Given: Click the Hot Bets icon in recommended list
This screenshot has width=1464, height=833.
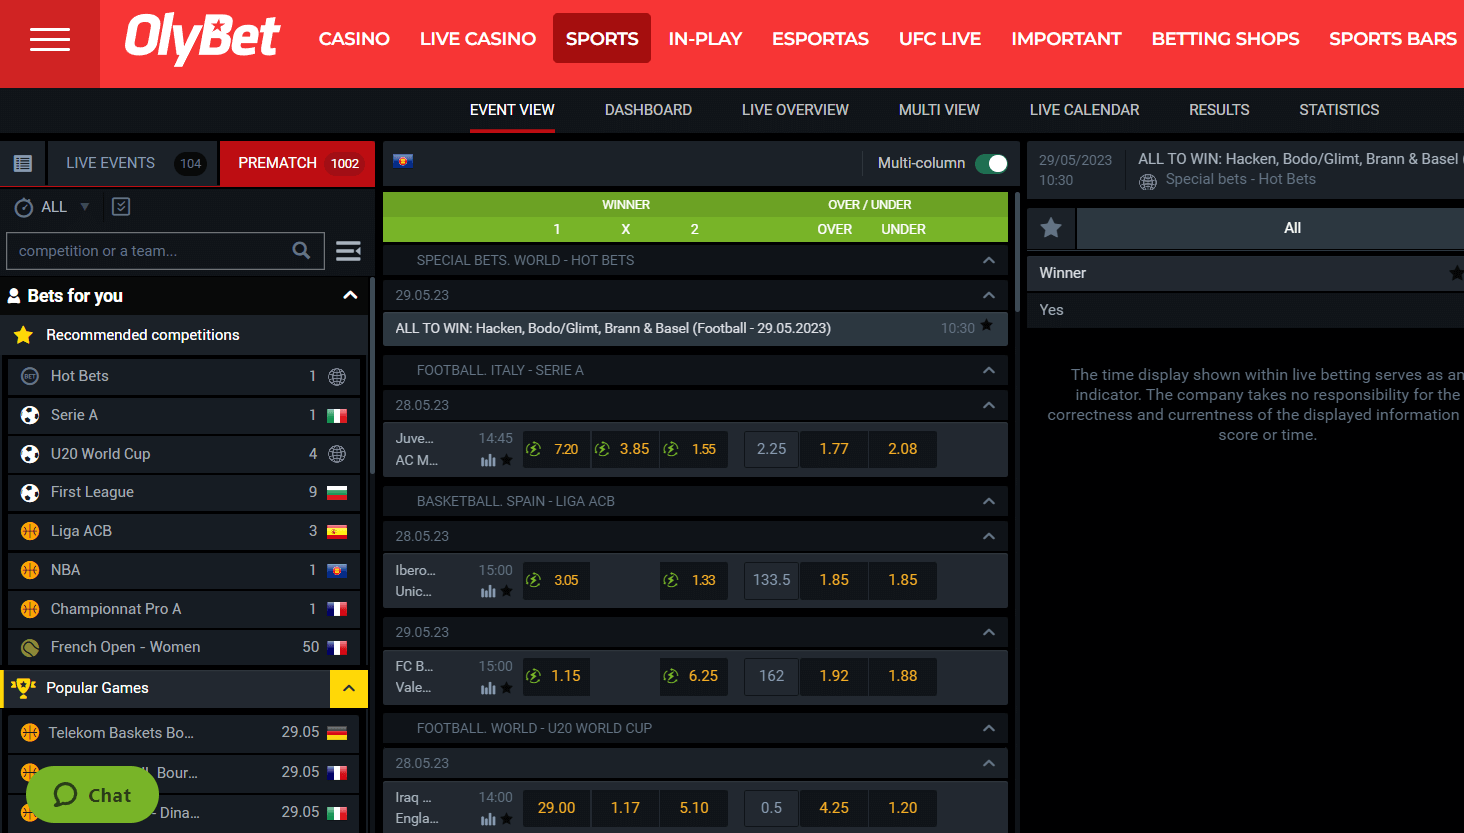Looking at the screenshot, I should pyautogui.click(x=30, y=376).
